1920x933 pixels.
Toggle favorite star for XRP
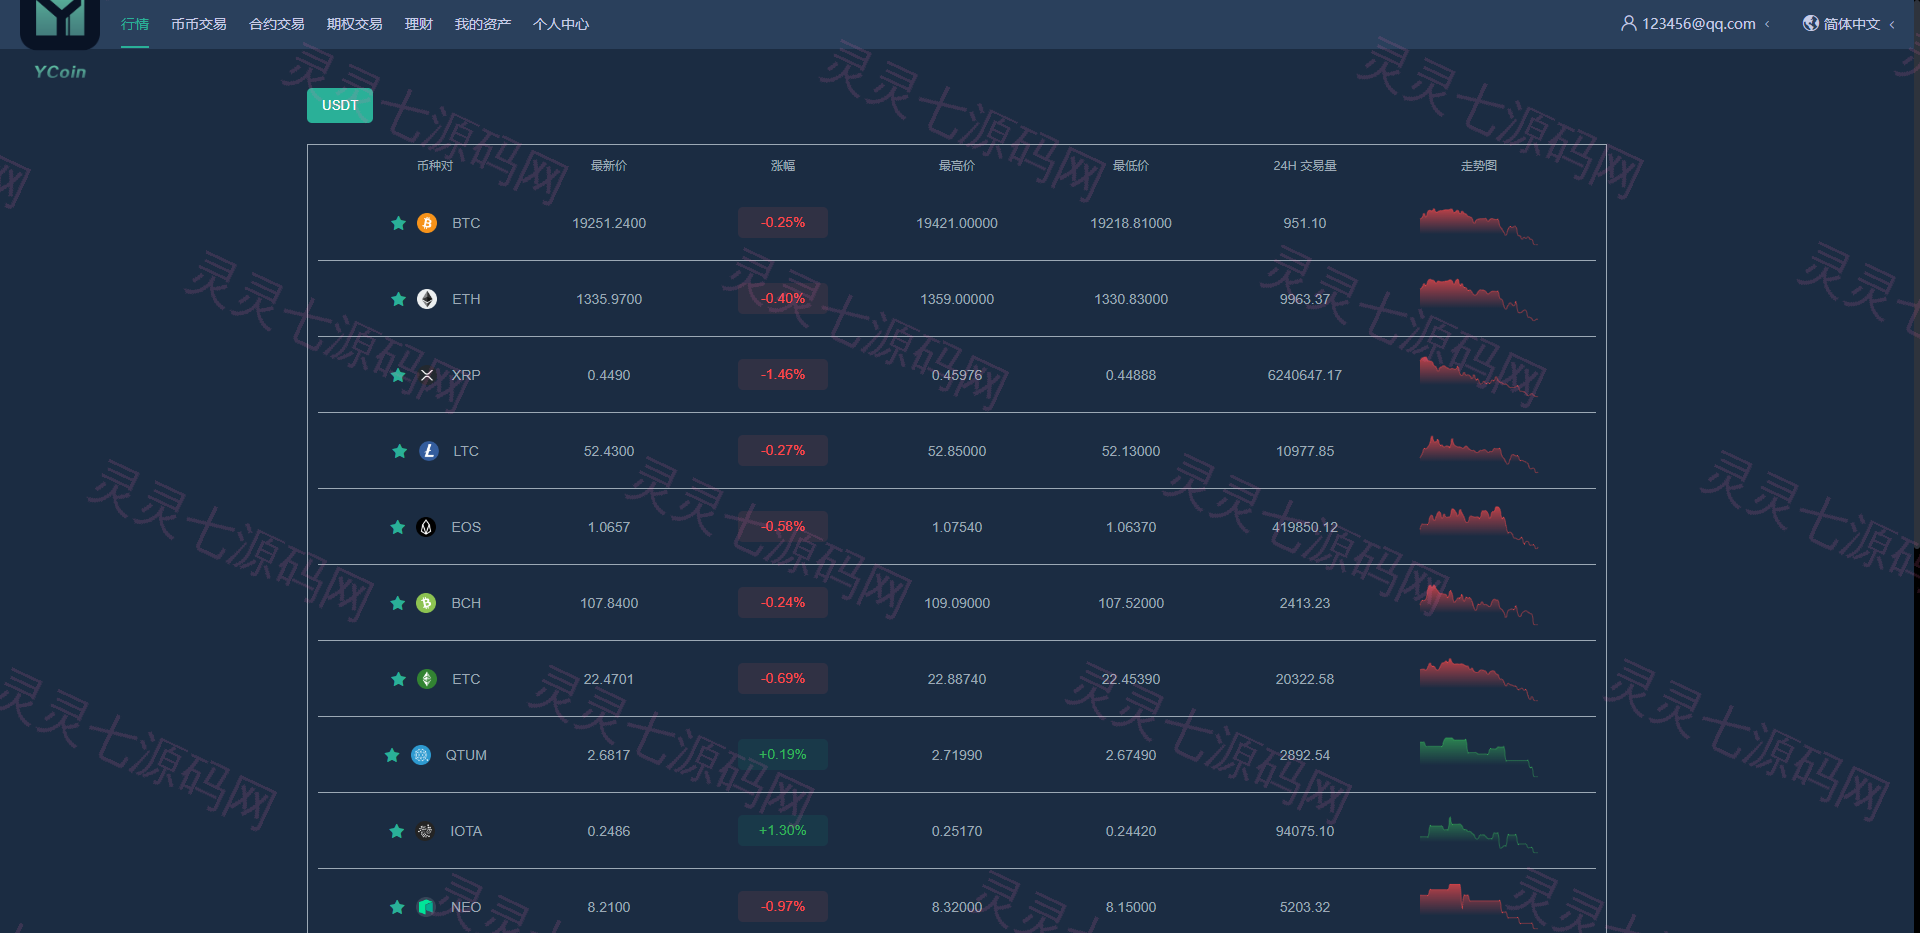[x=398, y=375]
